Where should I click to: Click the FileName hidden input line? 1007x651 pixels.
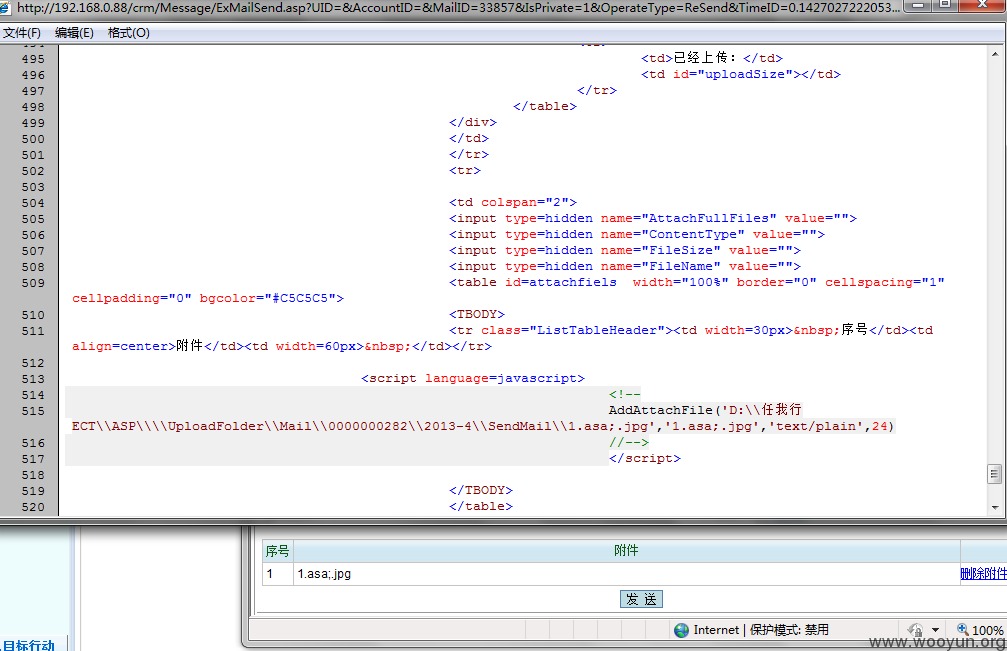pos(625,266)
